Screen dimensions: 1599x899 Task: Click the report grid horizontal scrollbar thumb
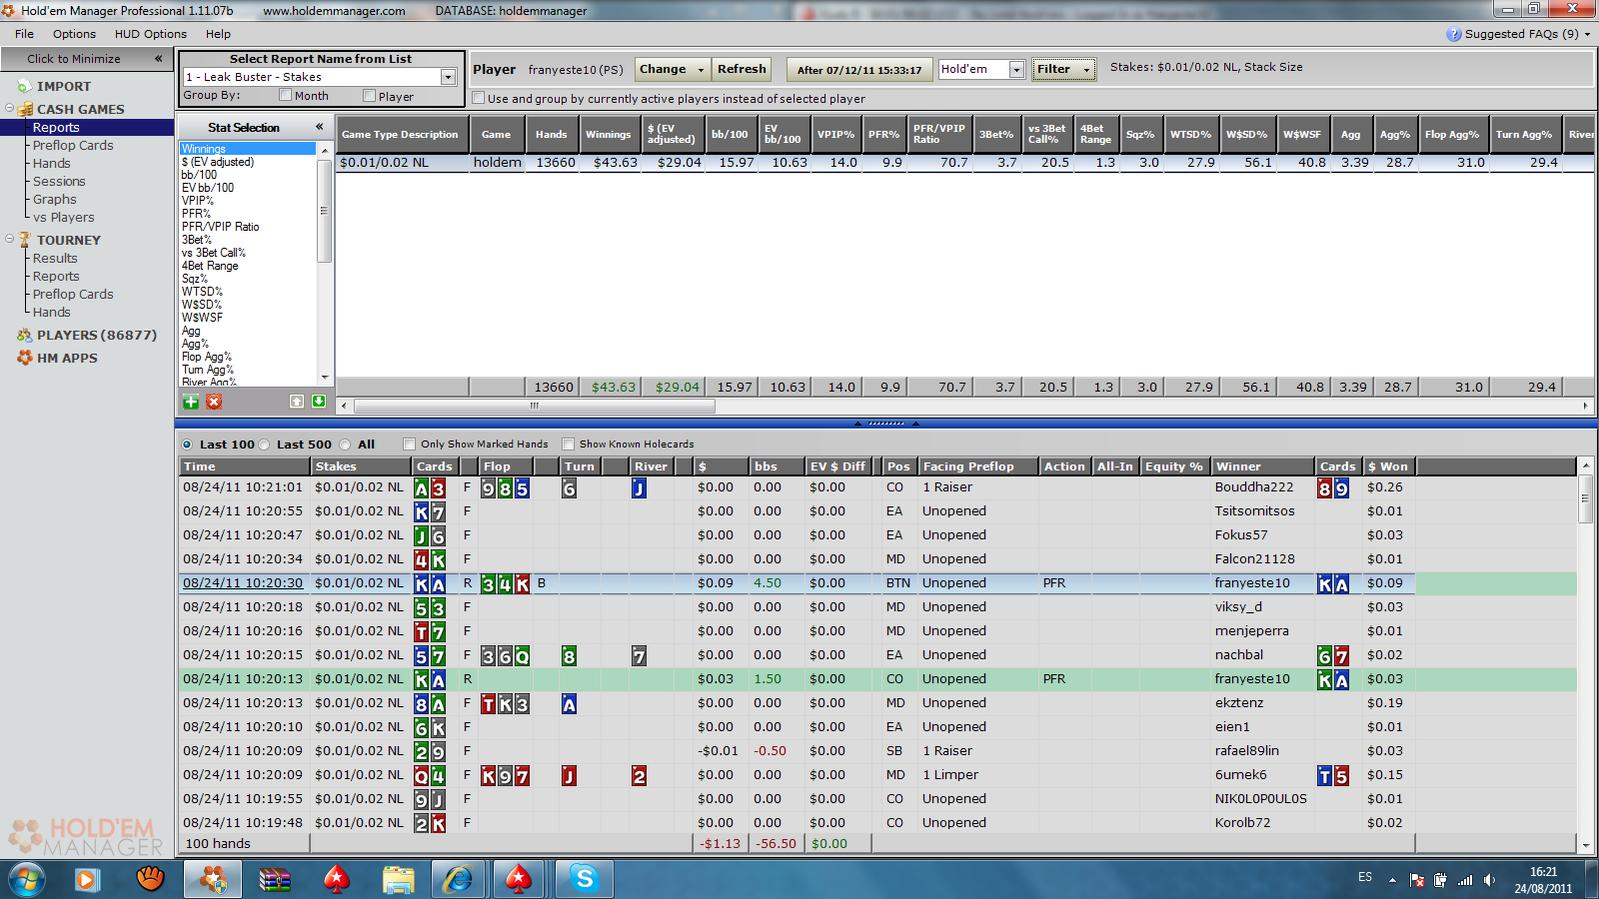(535, 406)
